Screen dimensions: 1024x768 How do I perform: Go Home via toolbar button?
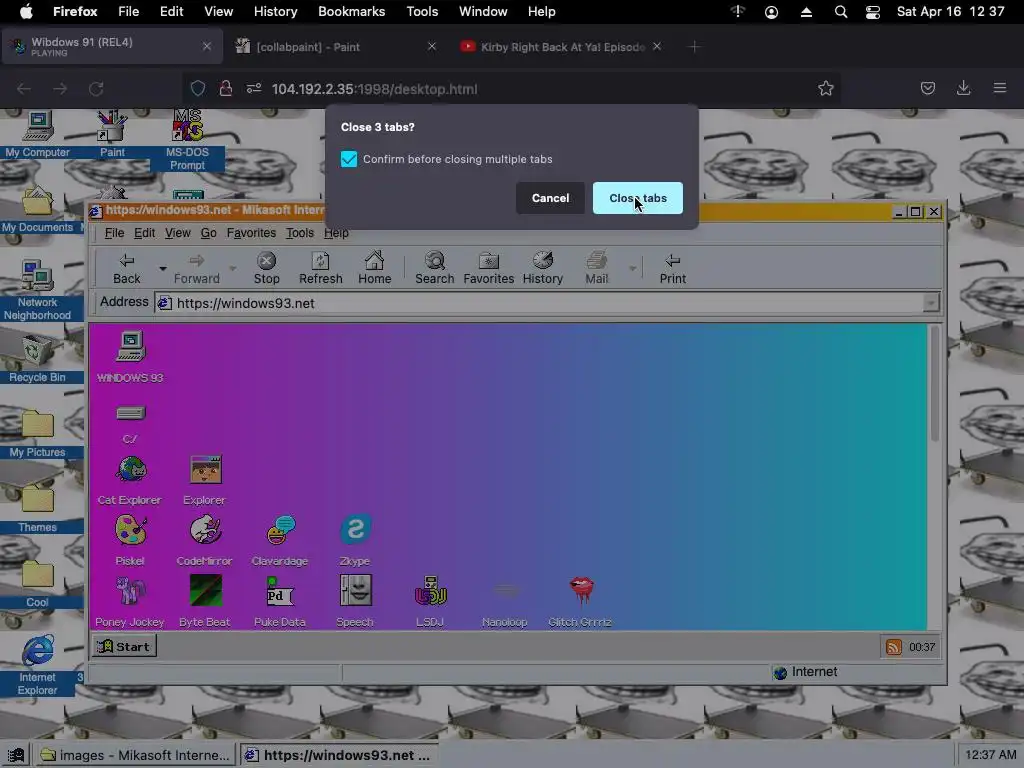[374, 269]
